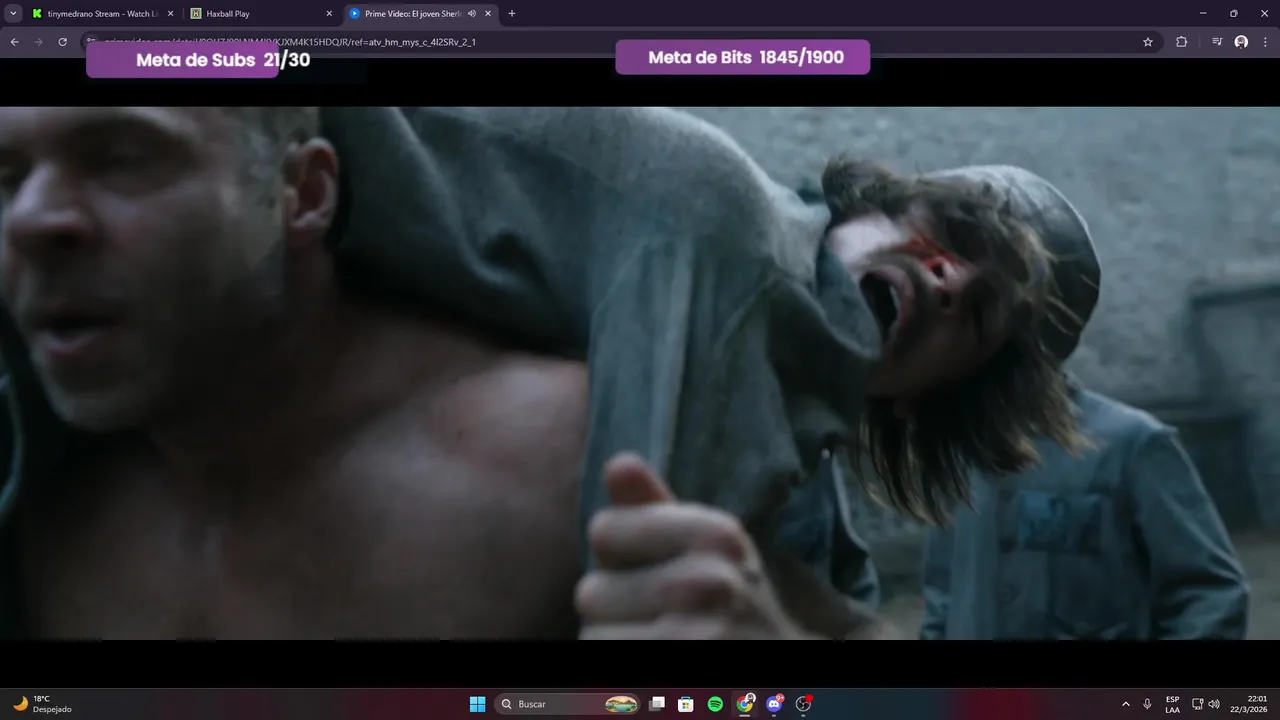
Task: Open the Chrome profile avatar
Action: [1241, 42]
